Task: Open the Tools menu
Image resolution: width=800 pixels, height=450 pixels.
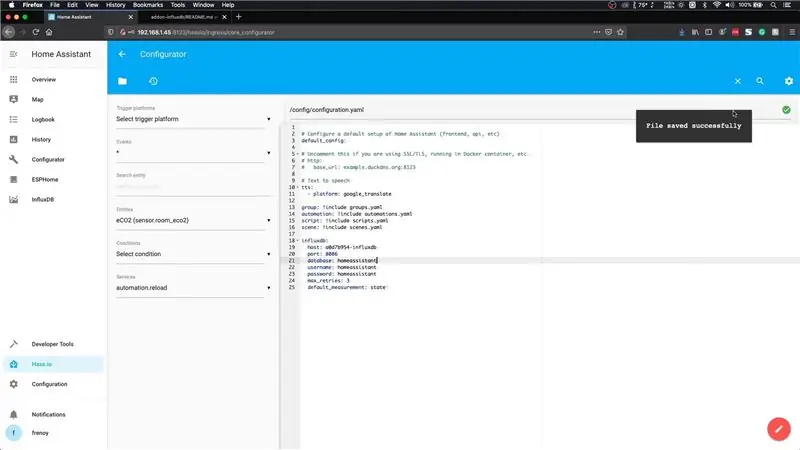Action: 178,5
